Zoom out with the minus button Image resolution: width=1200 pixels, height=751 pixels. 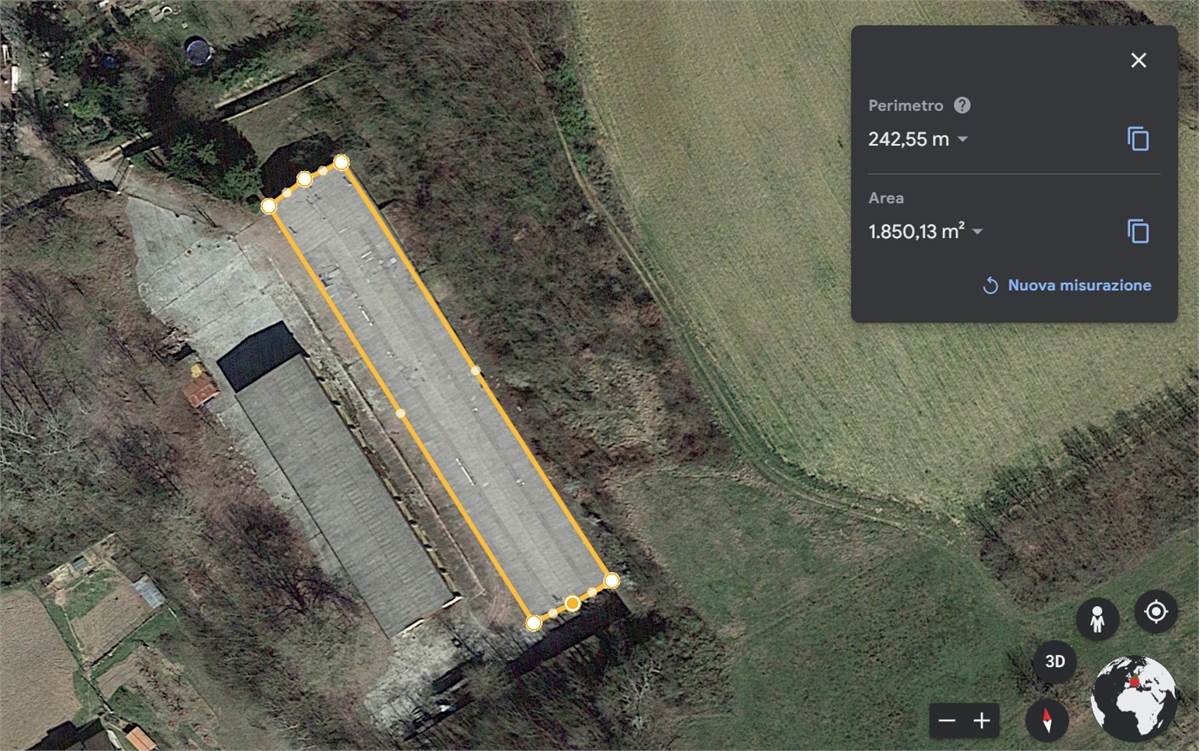pos(947,720)
